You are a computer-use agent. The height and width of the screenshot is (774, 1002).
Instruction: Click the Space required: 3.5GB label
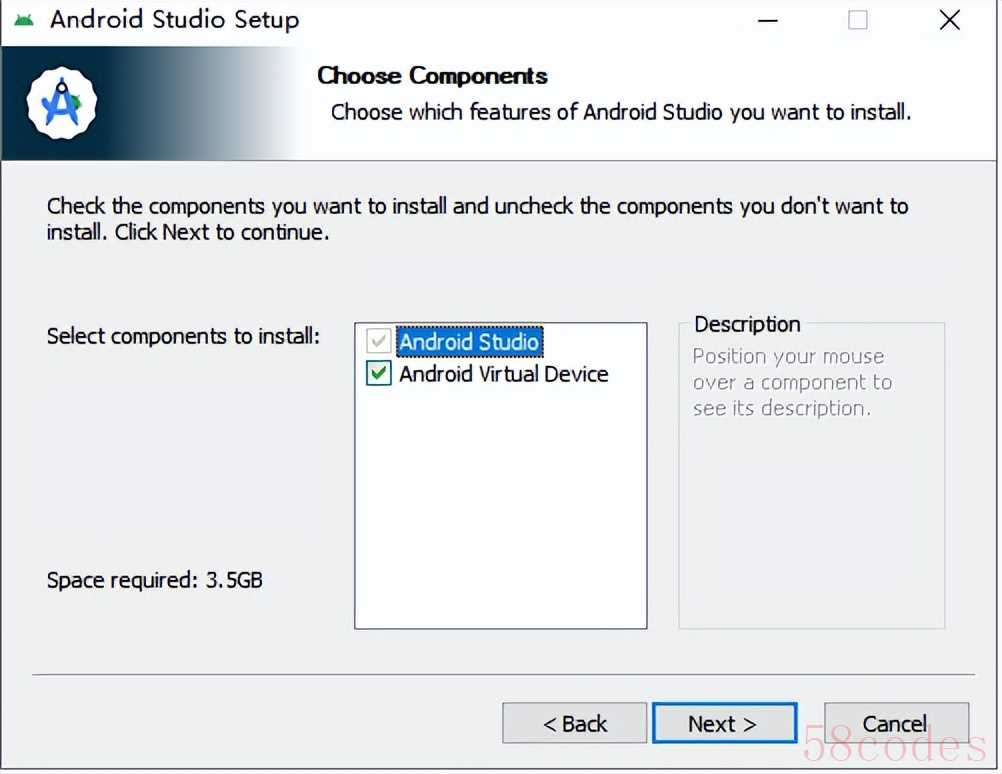[155, 580]
